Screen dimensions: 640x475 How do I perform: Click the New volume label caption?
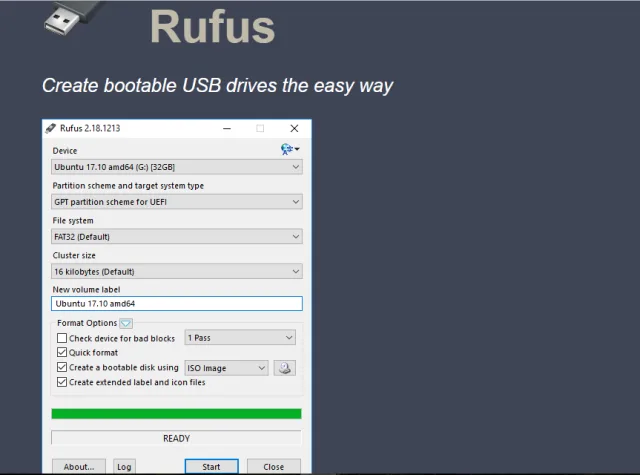click(86, 290)
